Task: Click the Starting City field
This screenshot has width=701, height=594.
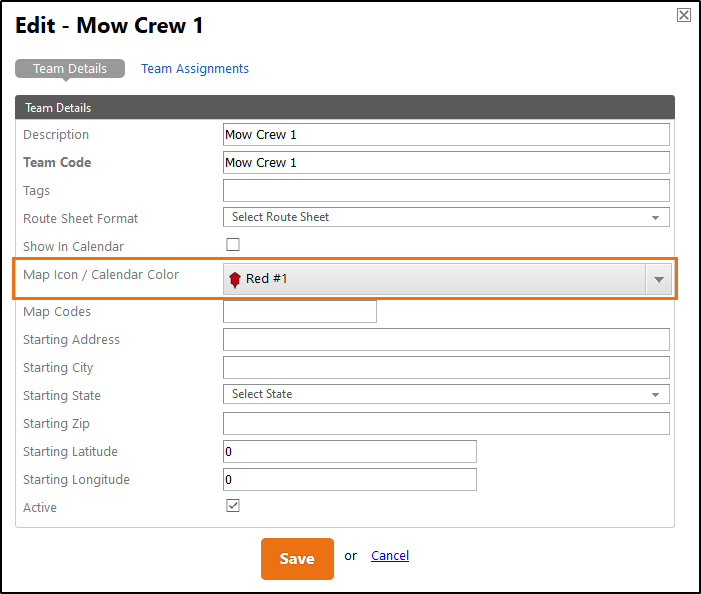Action: [446, 367]
